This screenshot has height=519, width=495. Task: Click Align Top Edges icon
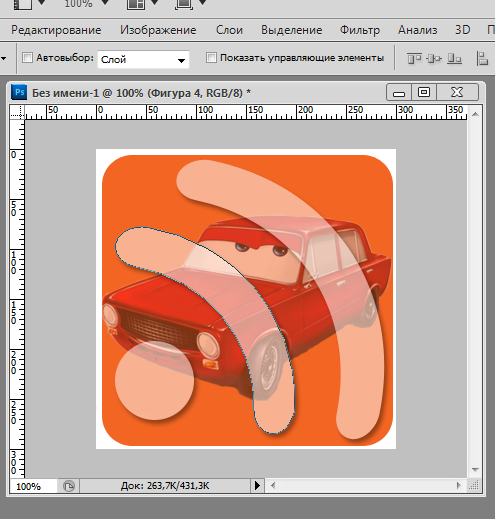[414, 59]
